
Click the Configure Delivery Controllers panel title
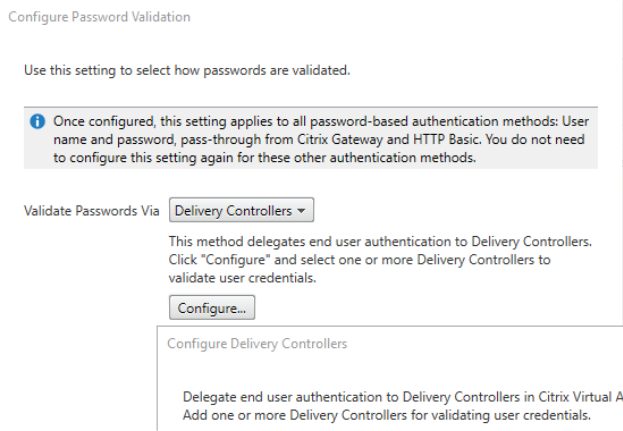point(257,344)
